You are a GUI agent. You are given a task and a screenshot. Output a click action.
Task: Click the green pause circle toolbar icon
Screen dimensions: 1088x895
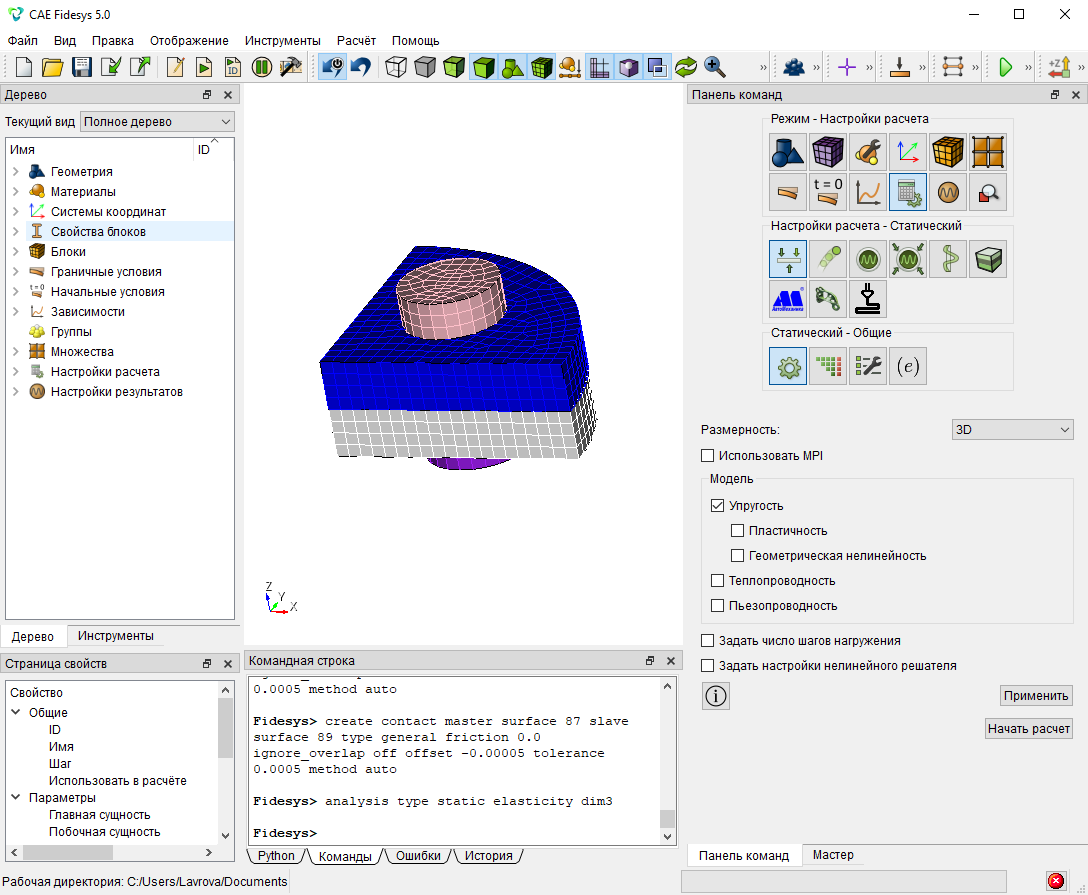click(x=262, y=67)
